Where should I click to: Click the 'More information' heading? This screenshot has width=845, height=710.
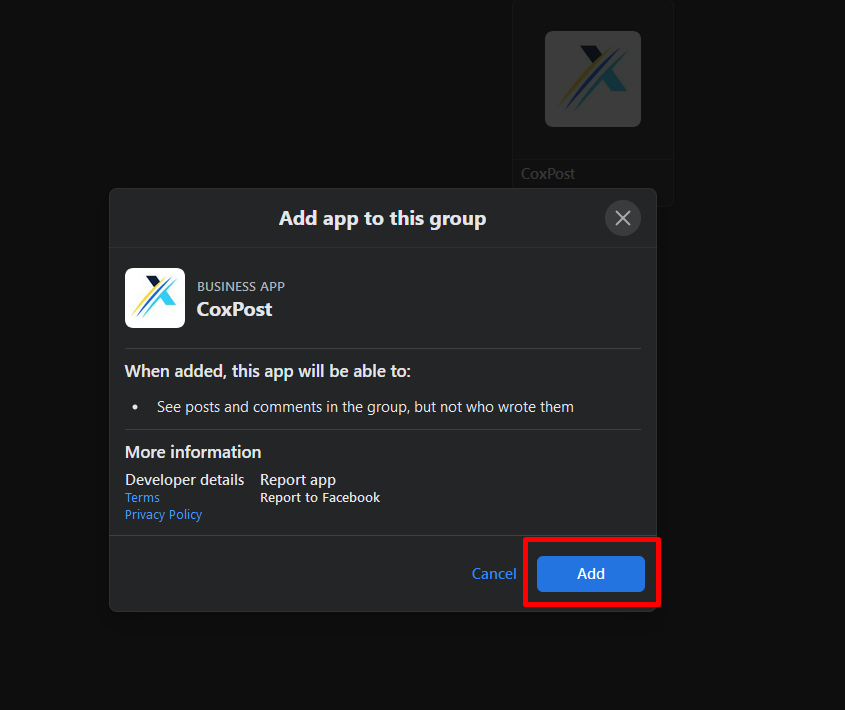point(193,452)
